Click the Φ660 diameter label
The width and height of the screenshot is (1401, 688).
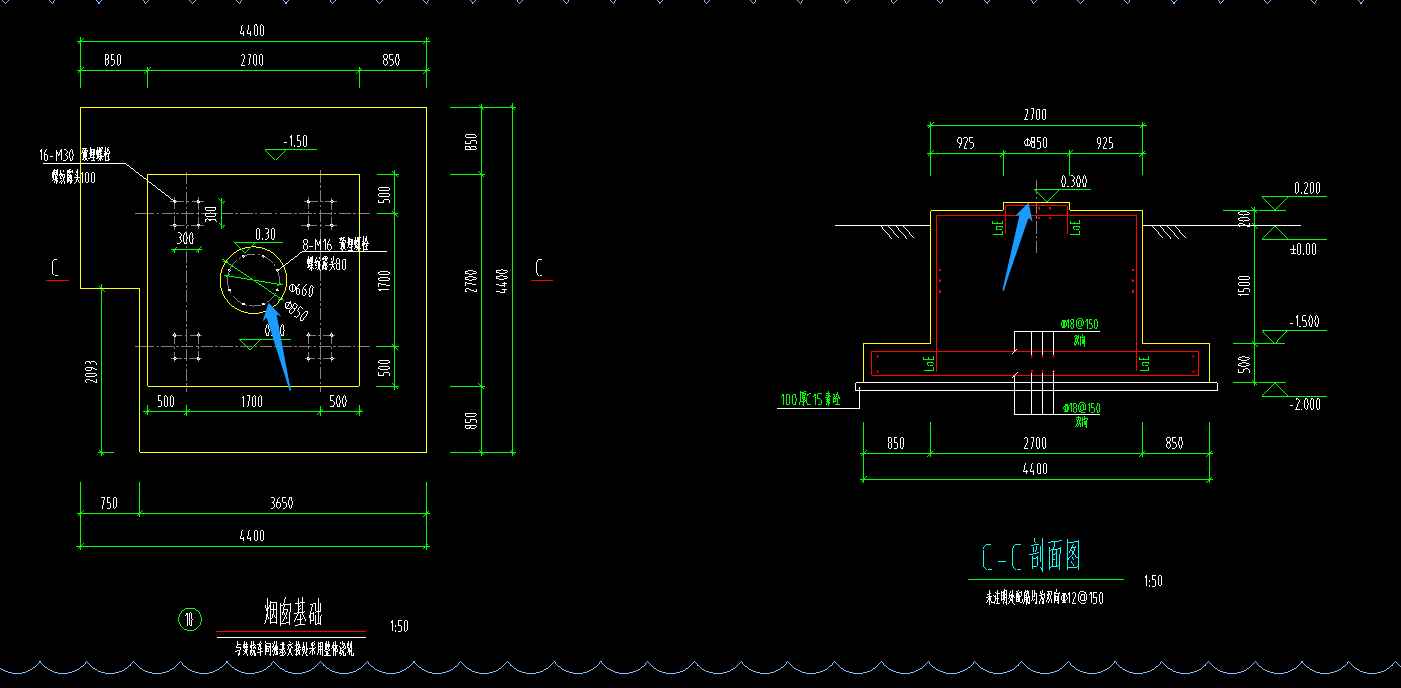299,291
